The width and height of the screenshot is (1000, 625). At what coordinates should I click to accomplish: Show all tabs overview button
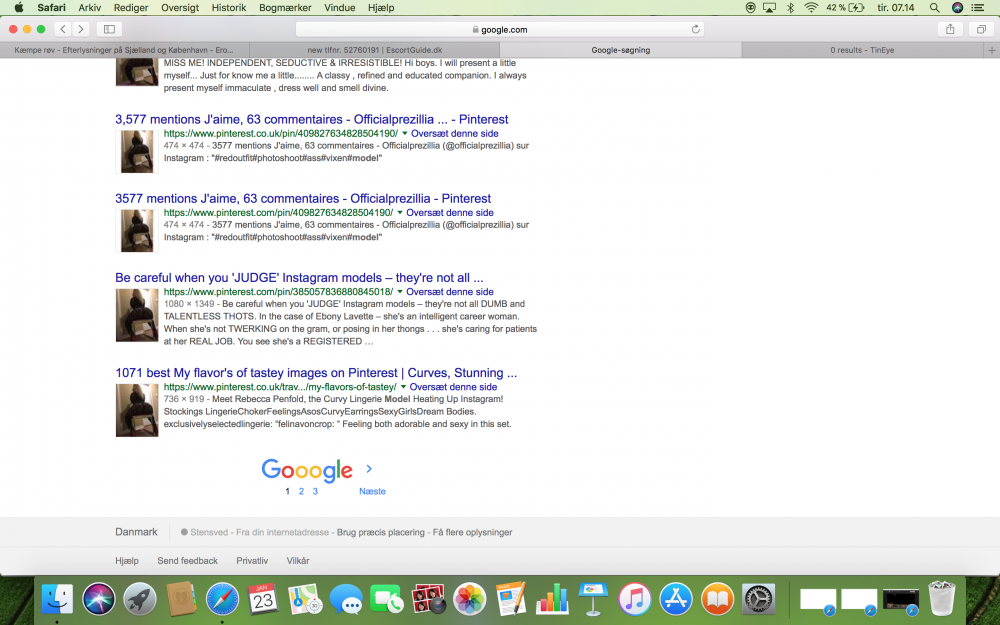coord(982,29)
